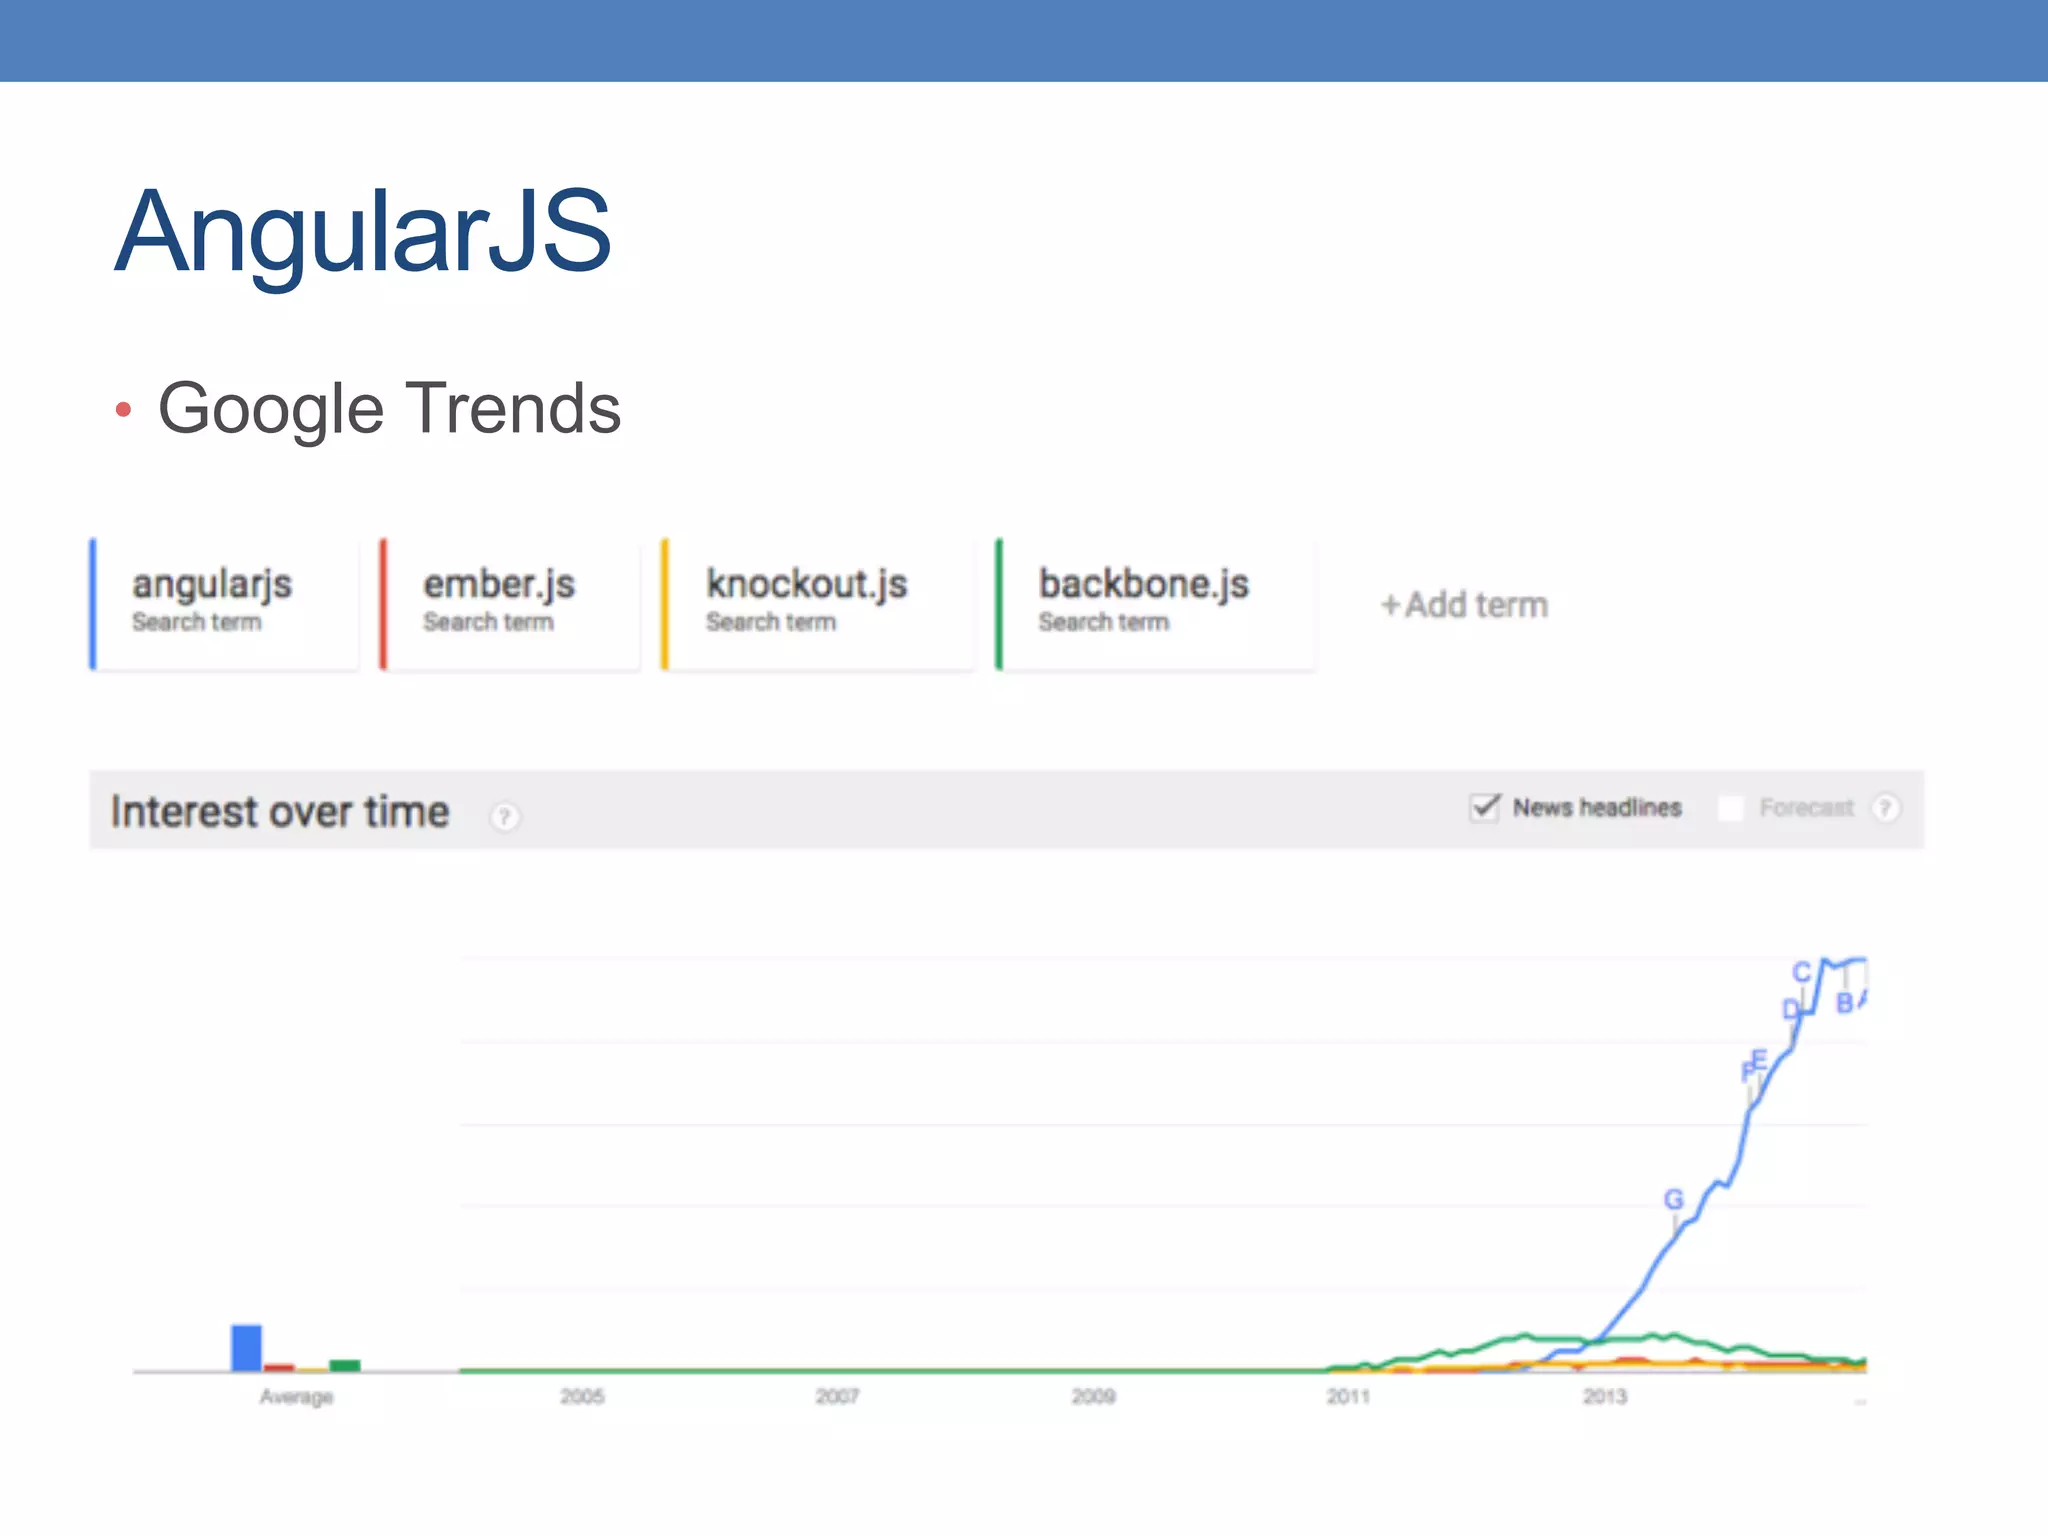Click news headline marker G on chart

pyautogui.click(x=1674, y=1199)
